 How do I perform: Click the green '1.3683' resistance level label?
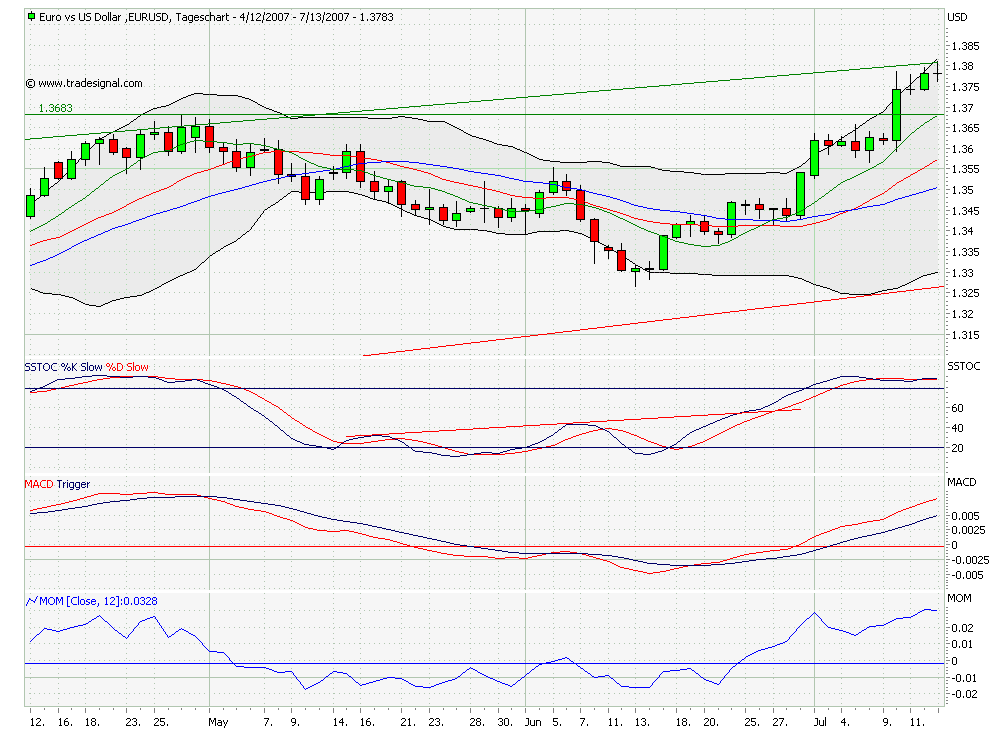tap(56, 108)
